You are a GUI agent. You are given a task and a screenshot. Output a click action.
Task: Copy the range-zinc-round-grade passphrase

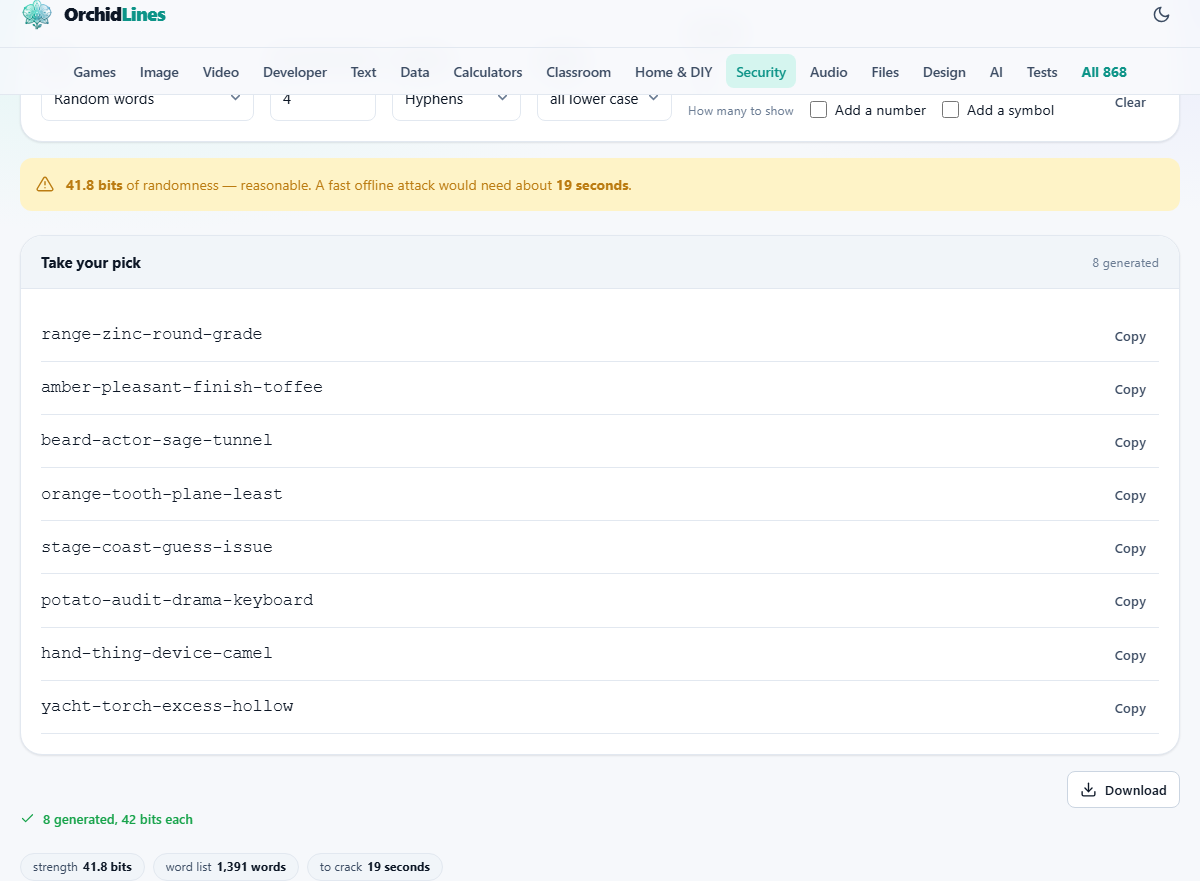pyautogui.click(x=1130, y=337)
